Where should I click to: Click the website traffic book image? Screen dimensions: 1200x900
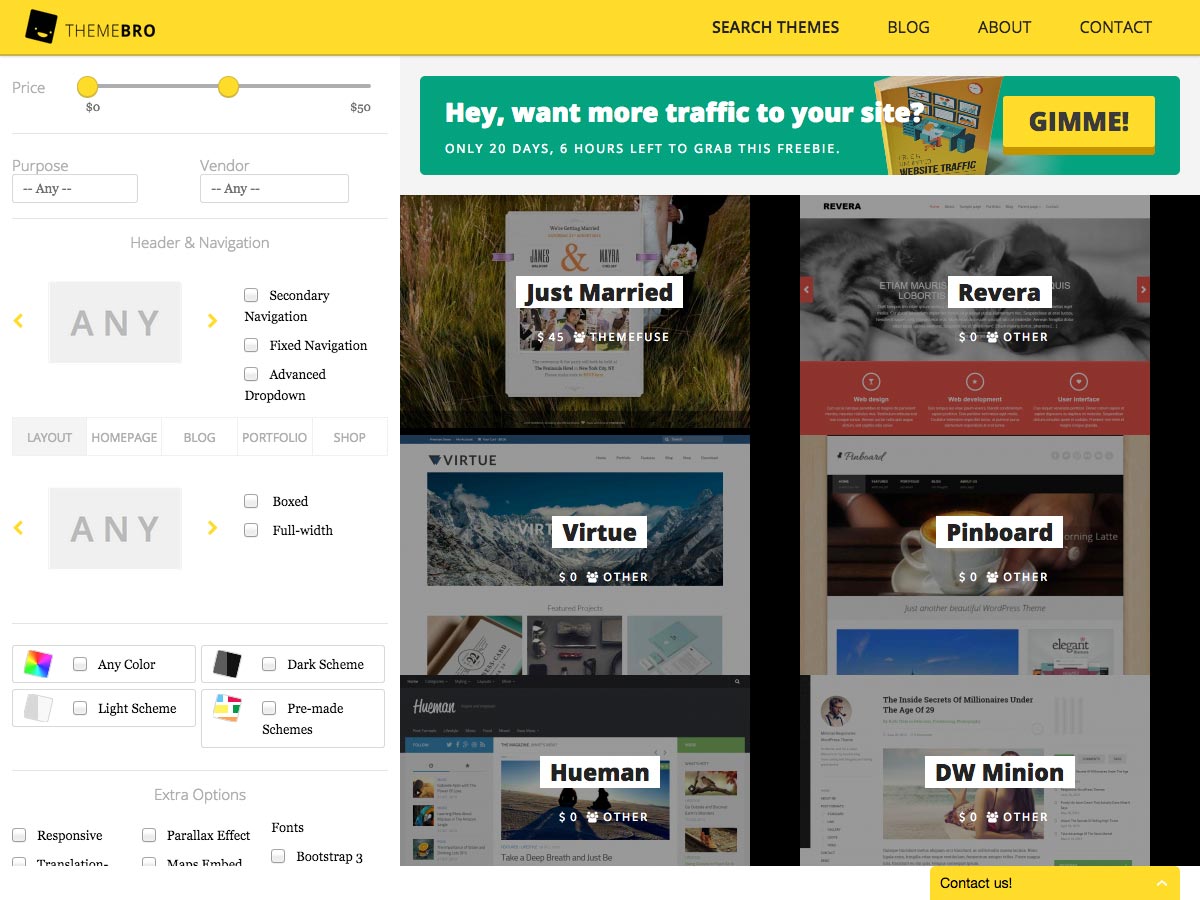coord(937,127)
